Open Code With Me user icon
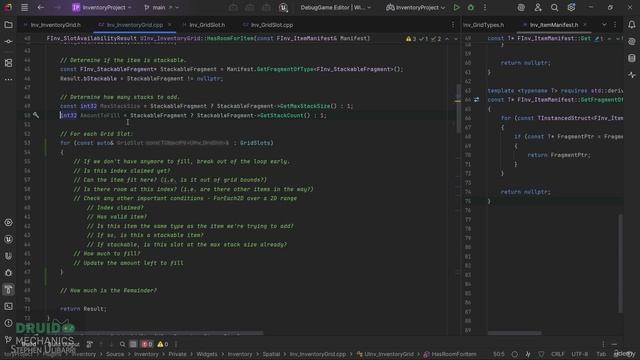The image size is (640, 360). [x=538, y=7]
